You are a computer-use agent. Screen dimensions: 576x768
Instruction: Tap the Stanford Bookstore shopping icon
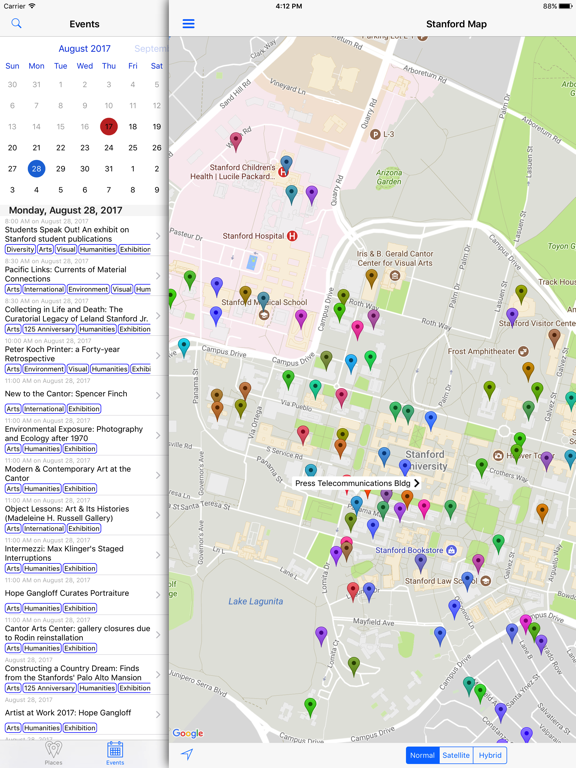[452, 550]
